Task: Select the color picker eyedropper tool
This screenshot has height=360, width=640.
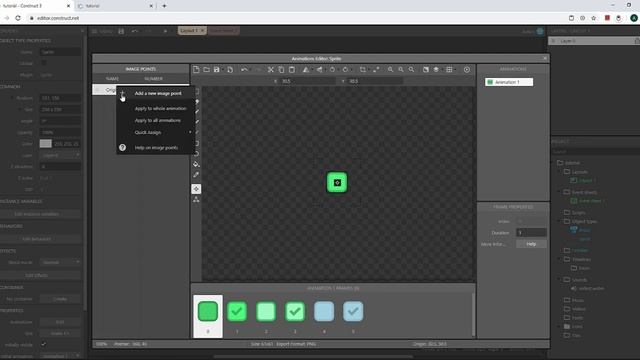Action: coord(196,175)
